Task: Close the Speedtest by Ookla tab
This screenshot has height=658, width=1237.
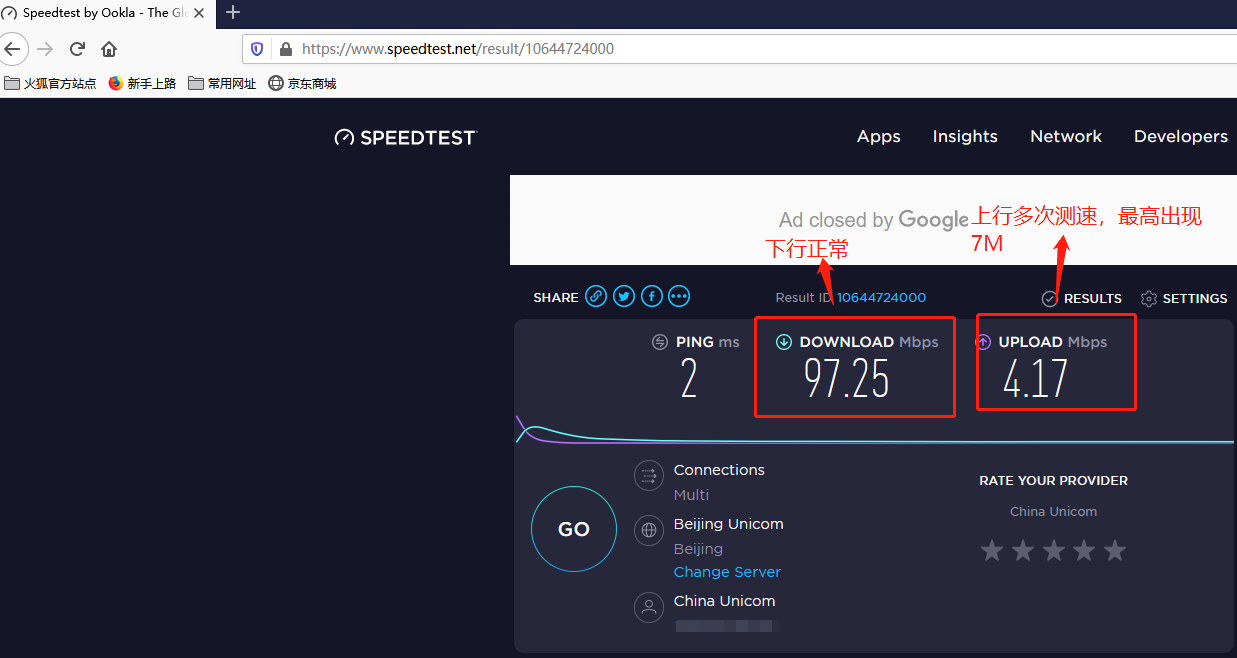Action: (199, 13)
